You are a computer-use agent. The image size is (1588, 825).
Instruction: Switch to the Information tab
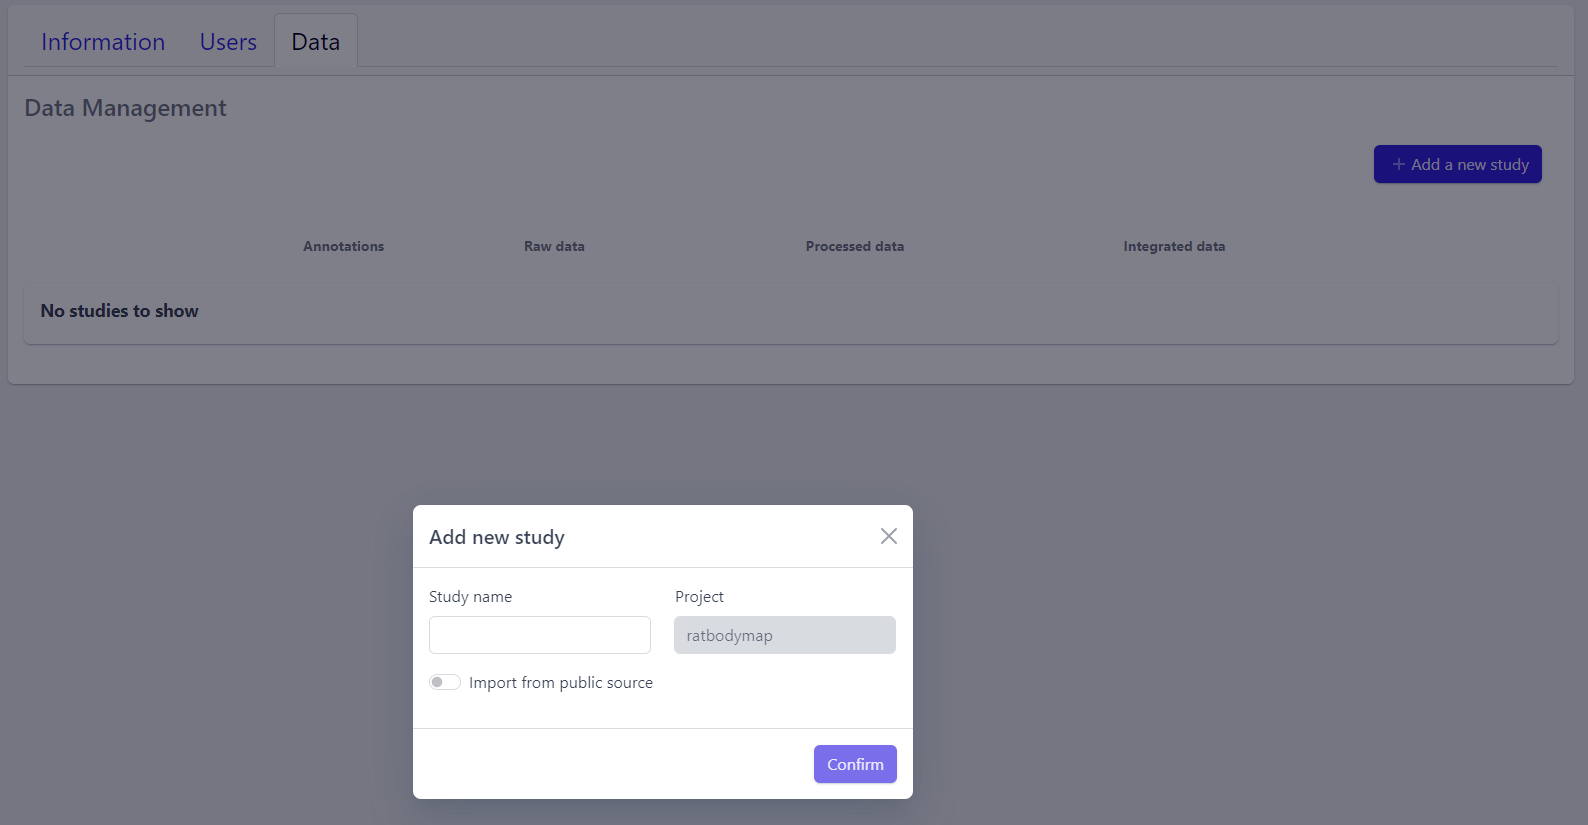pyautogui.click(x=103, y=42)
